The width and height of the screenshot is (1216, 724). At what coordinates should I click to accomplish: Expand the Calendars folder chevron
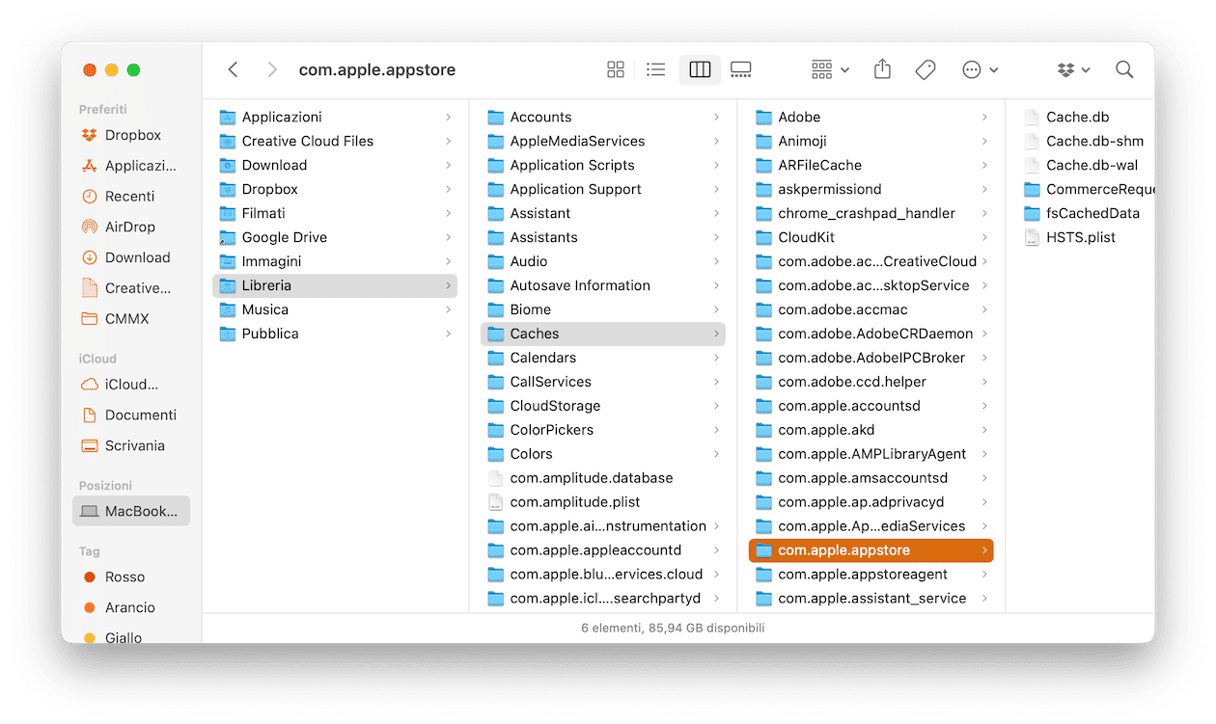point(716,358)
